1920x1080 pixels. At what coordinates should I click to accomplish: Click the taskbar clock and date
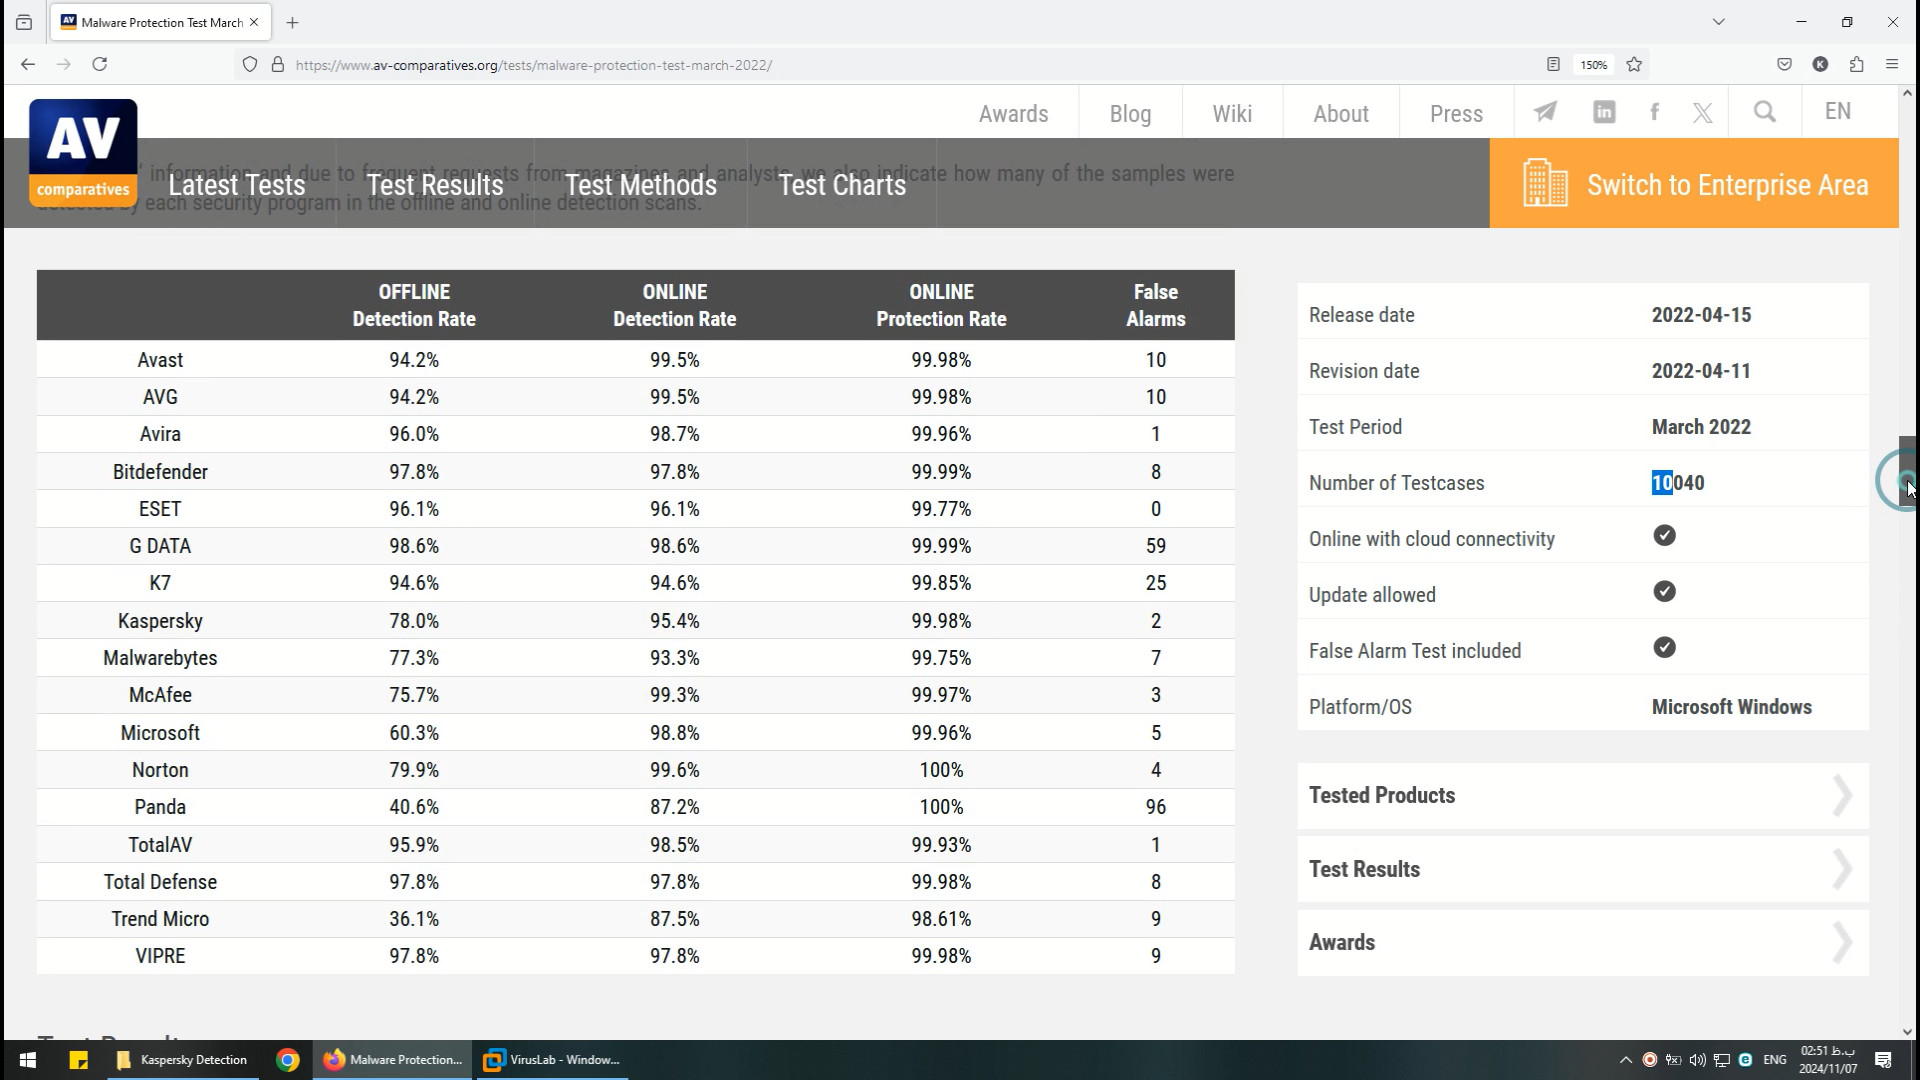(1828, 1060)
